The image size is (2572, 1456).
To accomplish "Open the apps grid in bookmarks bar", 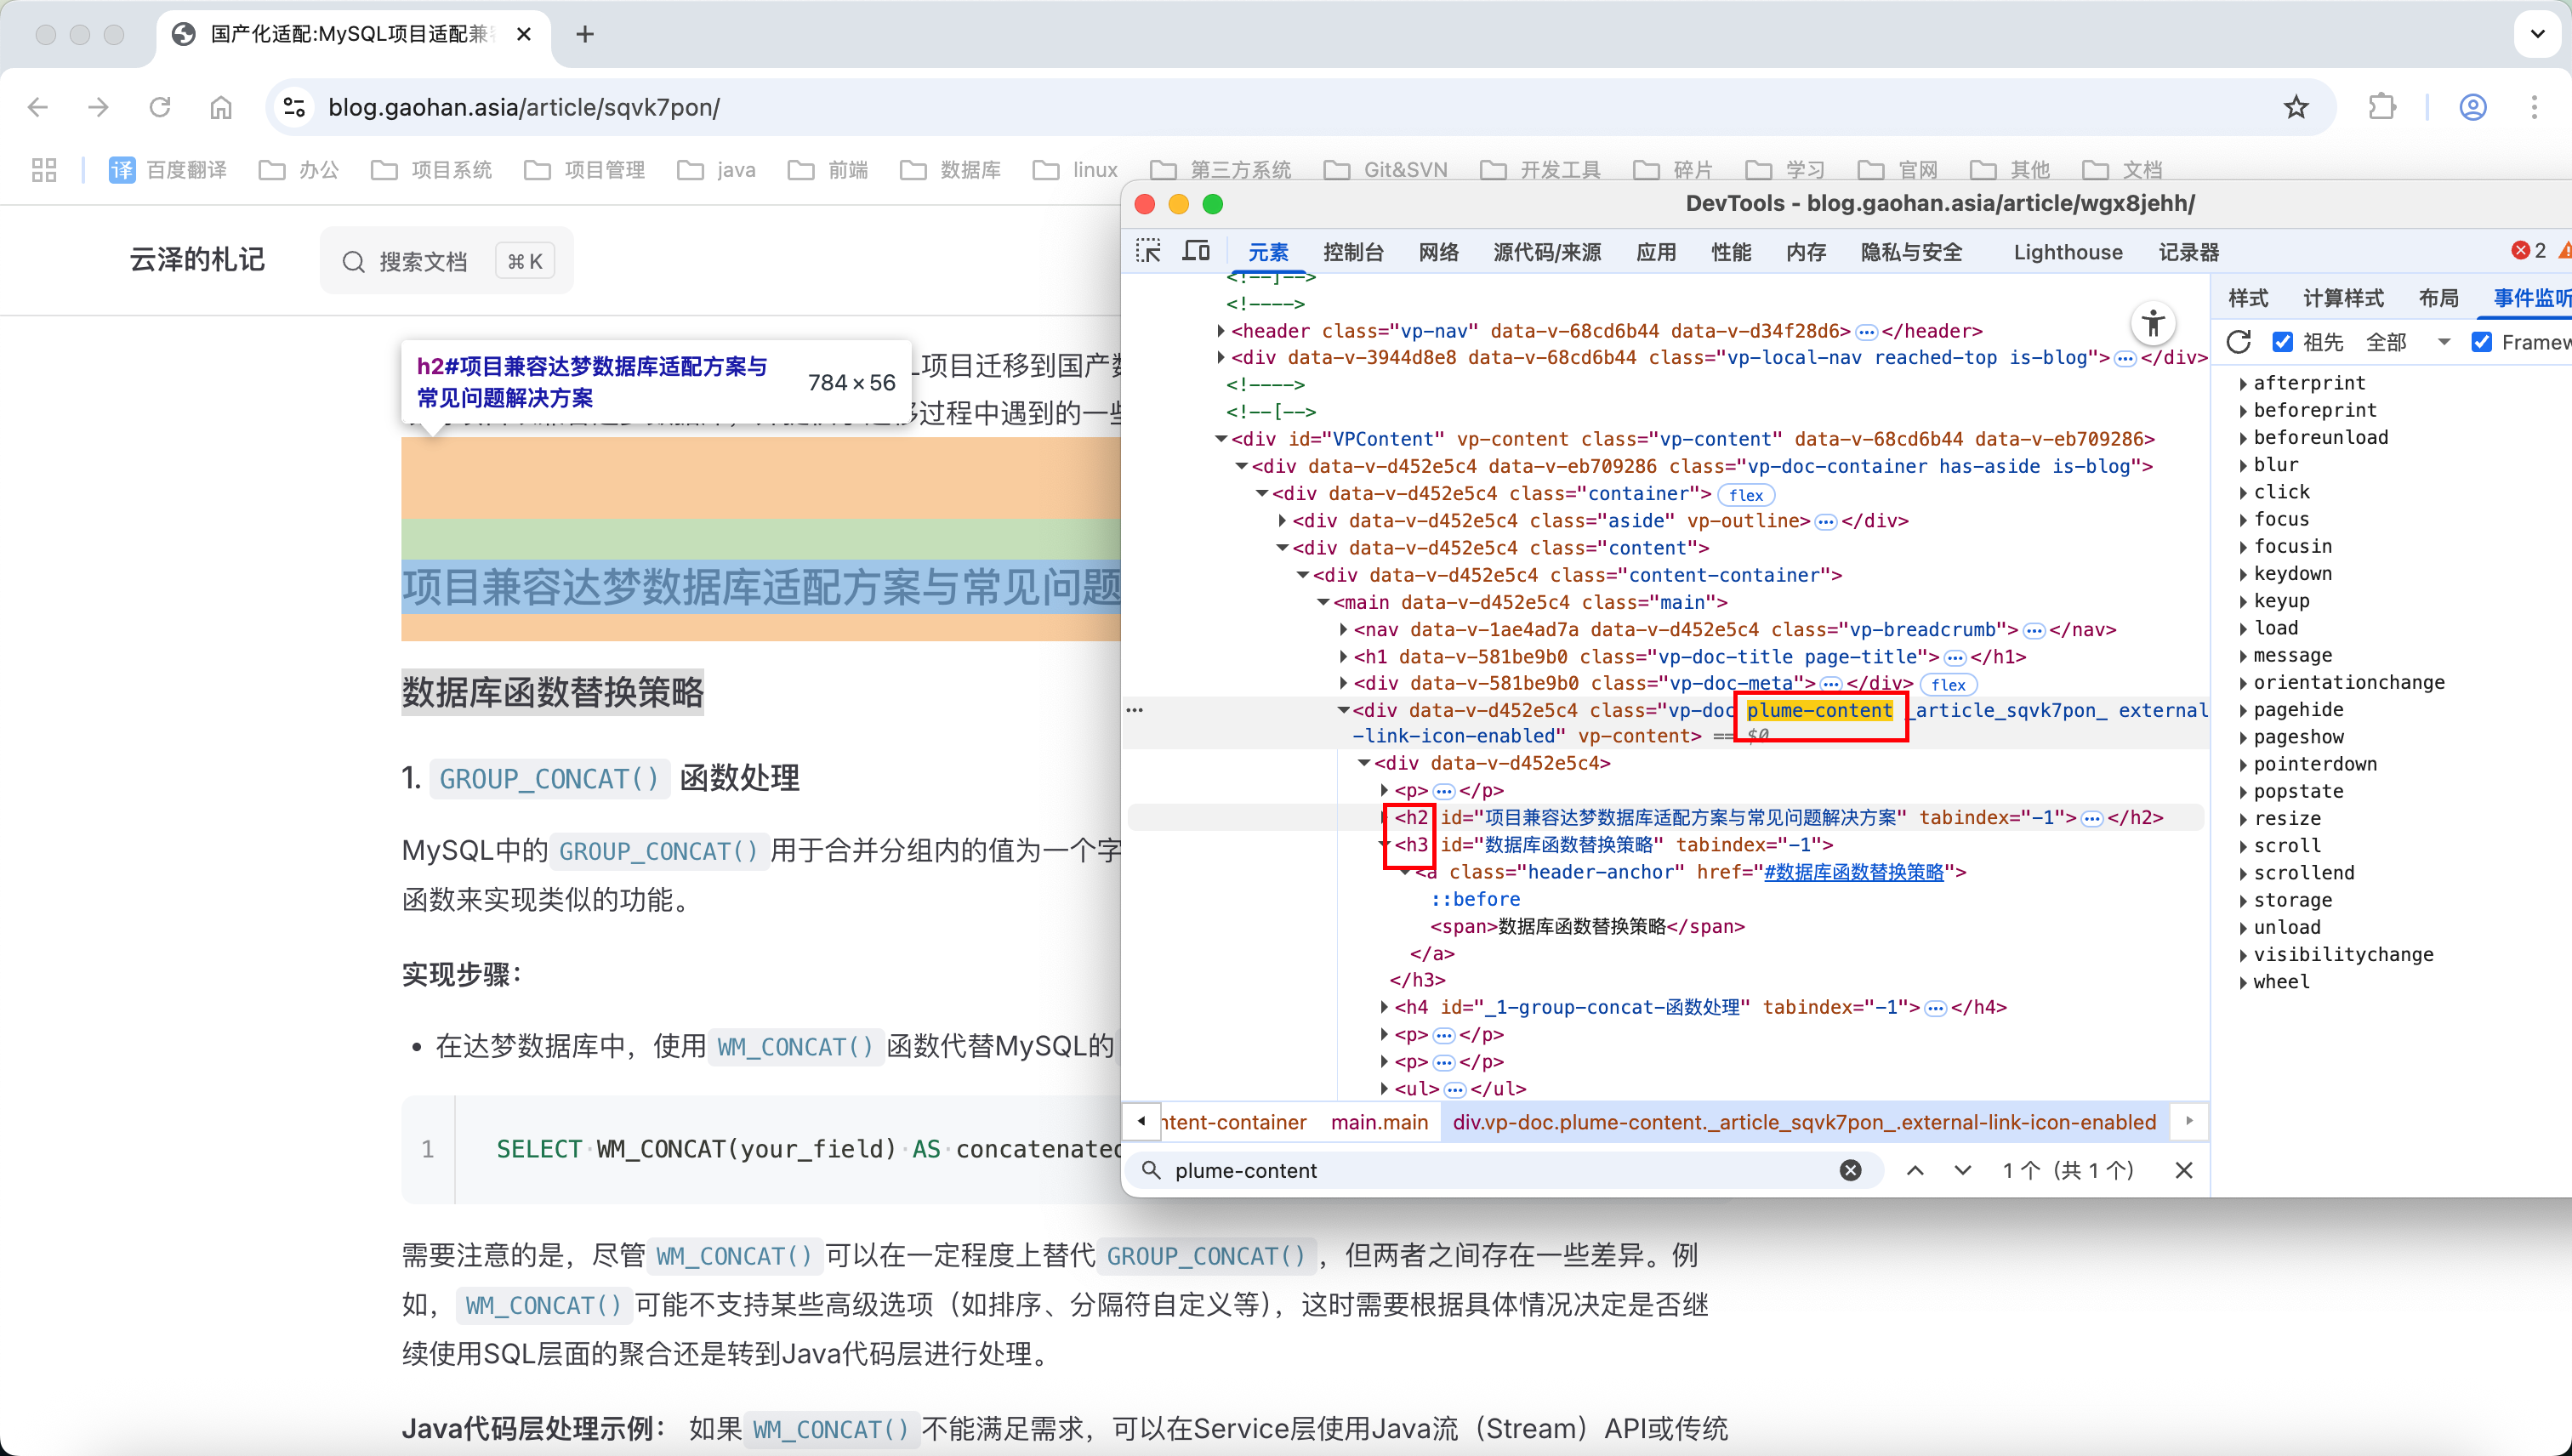I will click(x=44, y=170).
